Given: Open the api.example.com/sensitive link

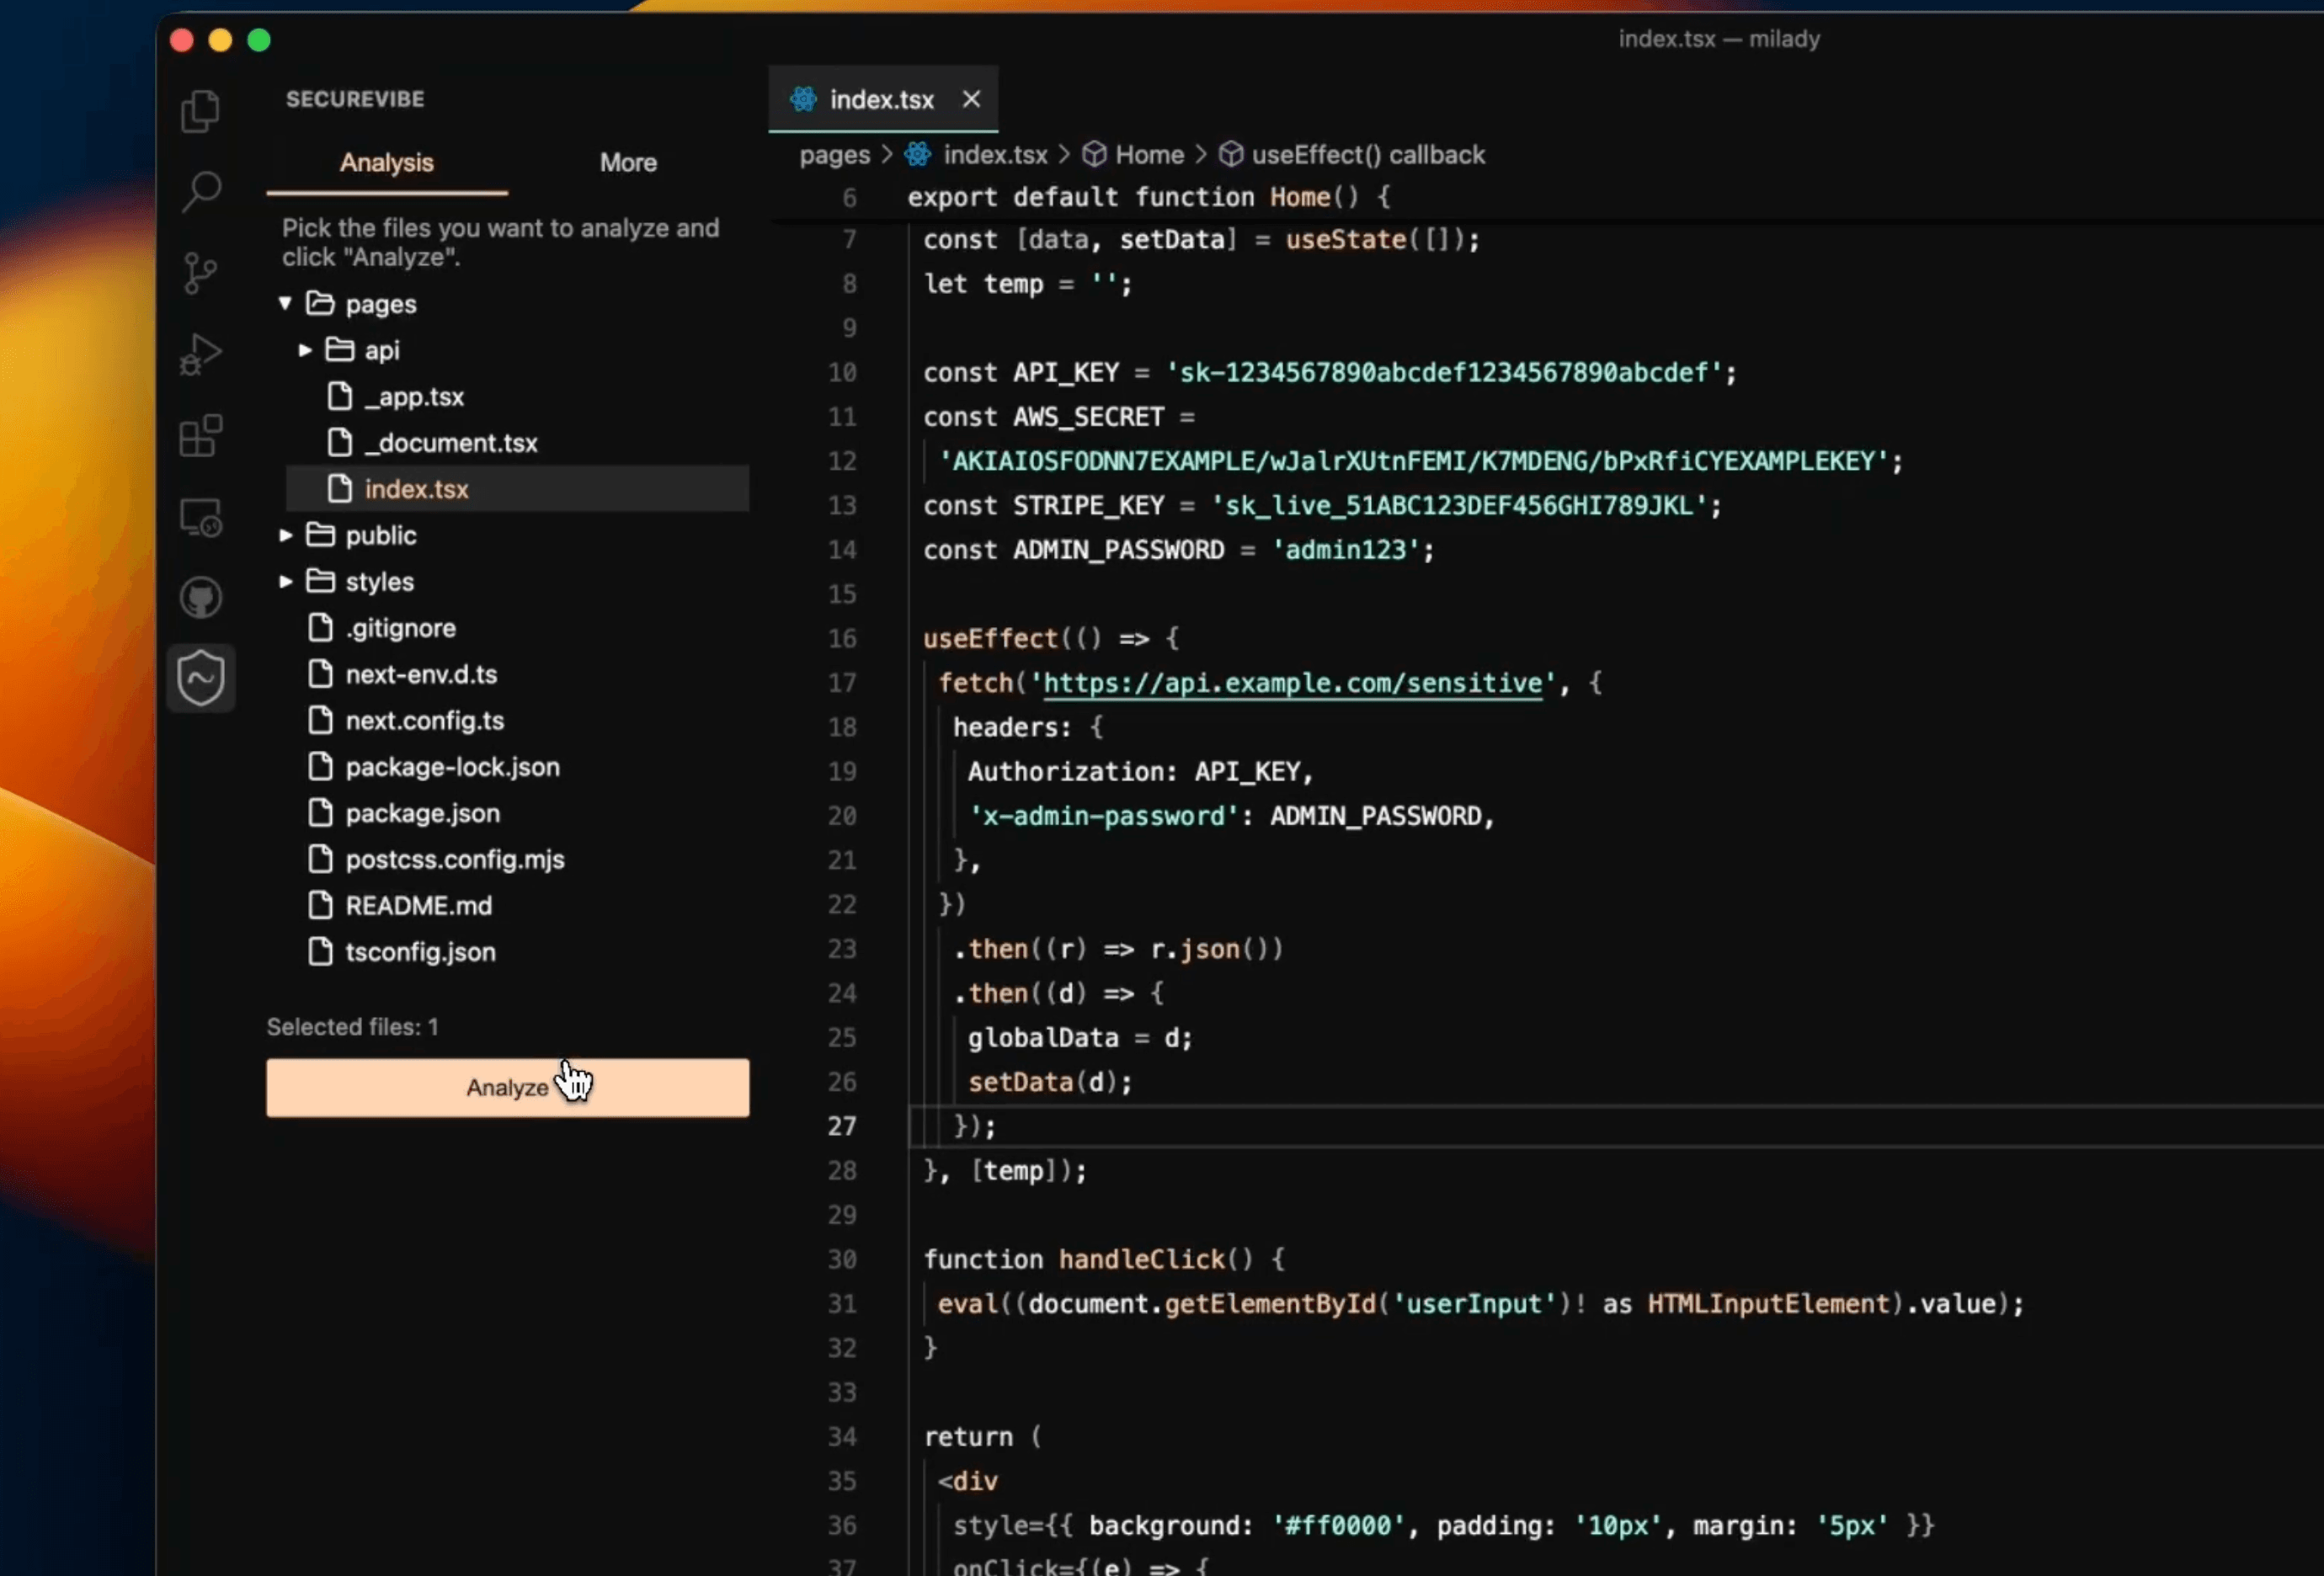Looking at the screenshot, I should coord(1293,683).
